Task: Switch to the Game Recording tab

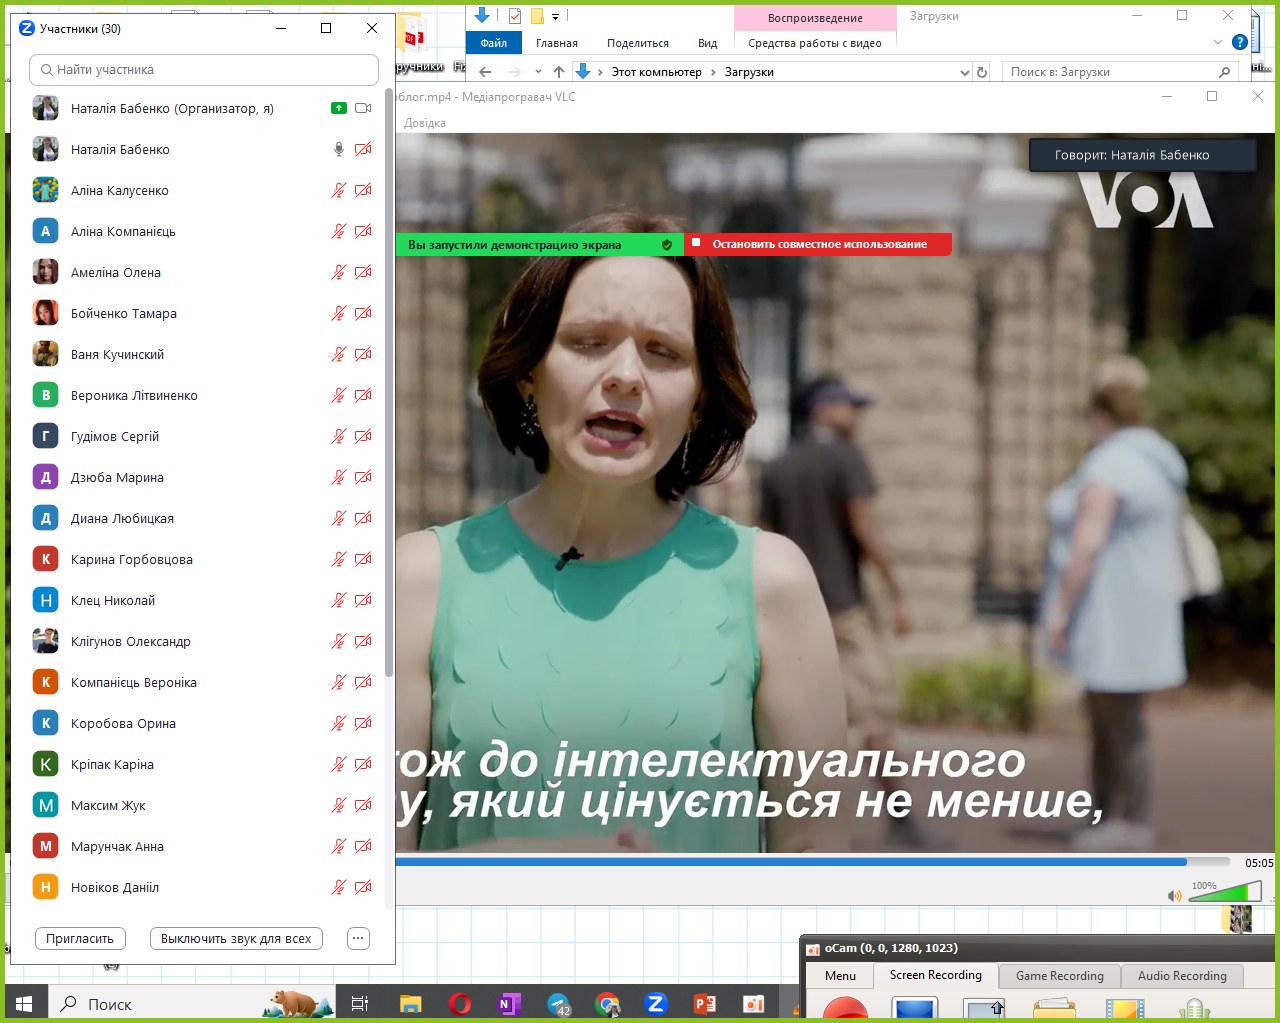Action: pyautogui.click(x=1059, y=976)
